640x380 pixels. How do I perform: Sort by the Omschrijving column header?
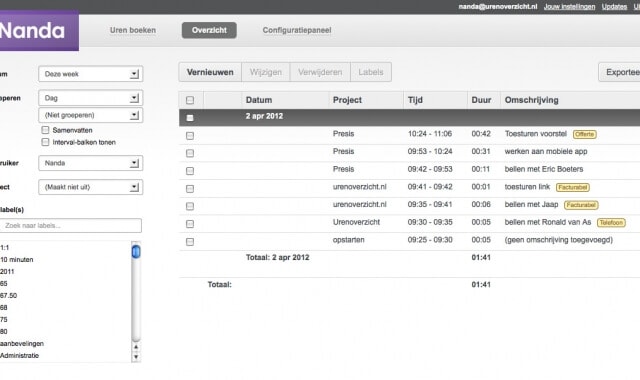tap(531, 100)
